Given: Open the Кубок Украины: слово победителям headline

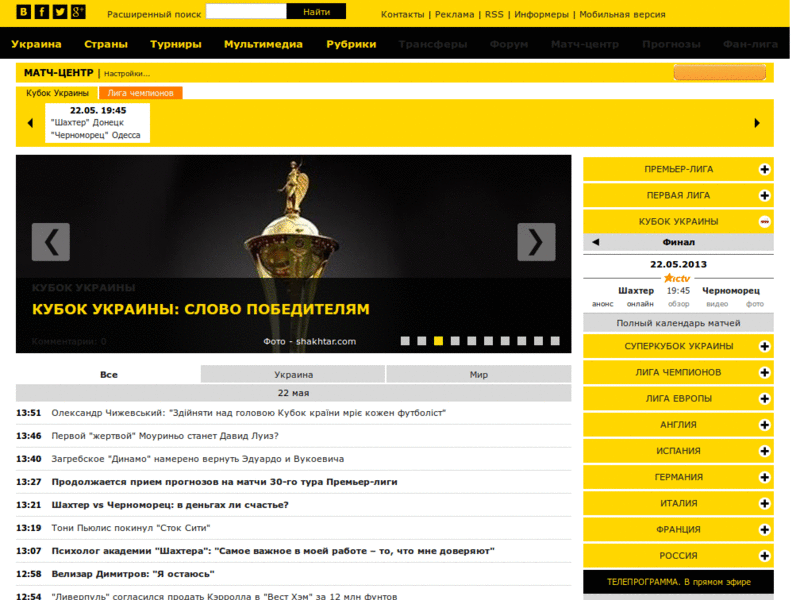Looking at the screenshot, I should pyautogui.click(x=201, y=309).
